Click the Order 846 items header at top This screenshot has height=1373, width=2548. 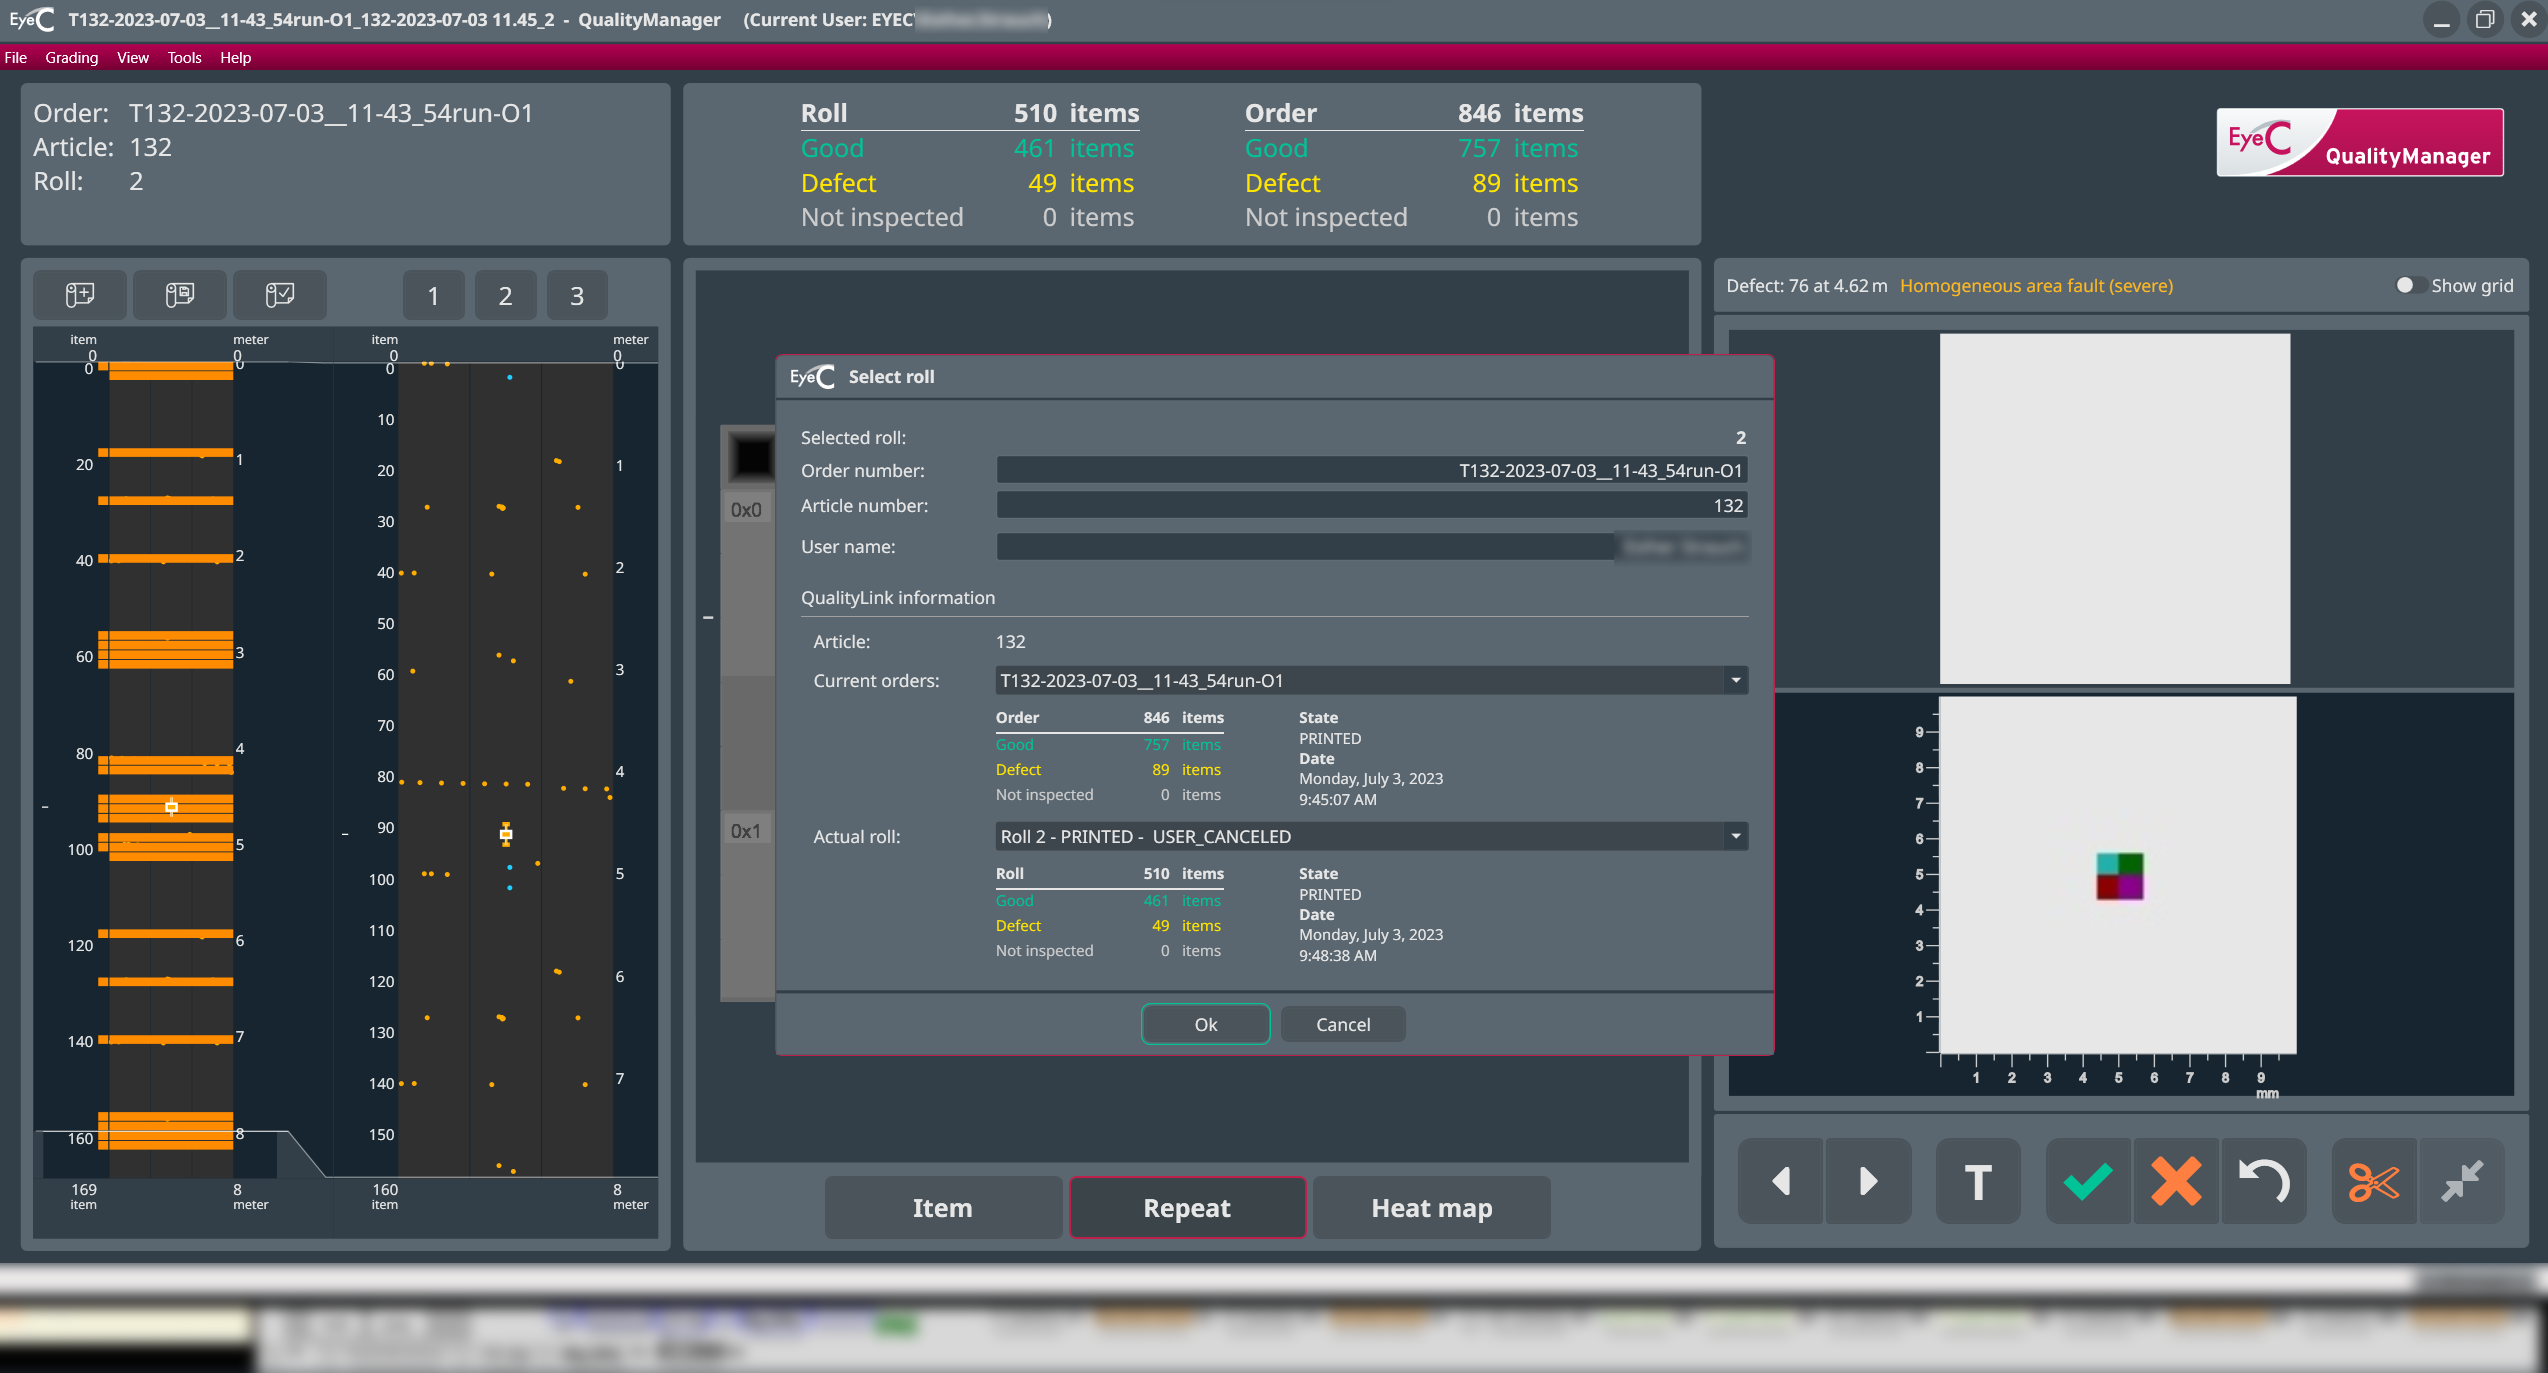coord(1414,113)
